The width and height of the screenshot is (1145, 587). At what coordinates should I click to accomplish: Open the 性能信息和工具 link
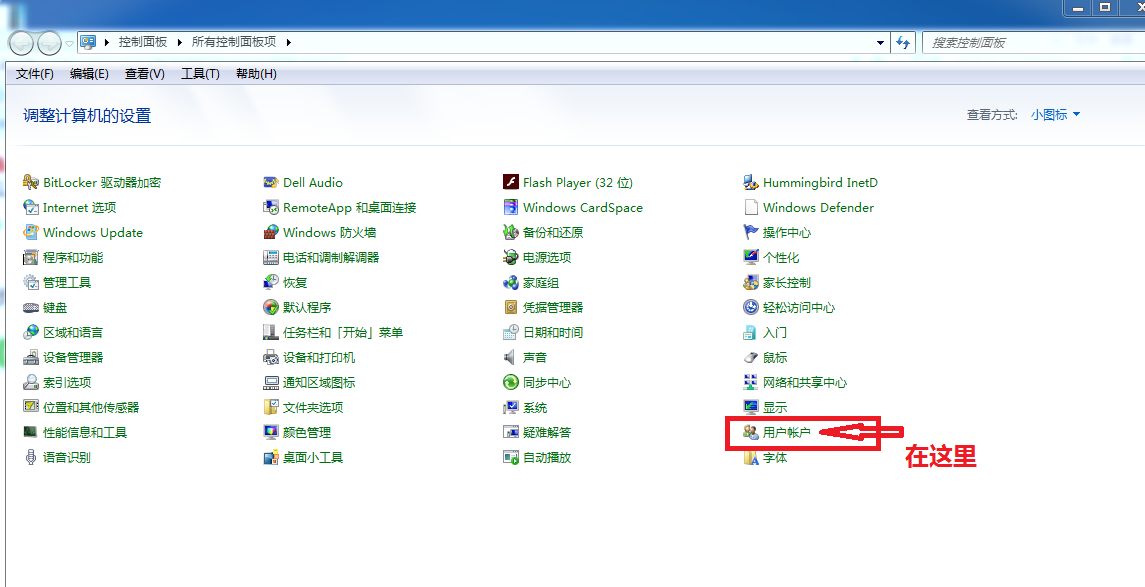coord(85,432)
